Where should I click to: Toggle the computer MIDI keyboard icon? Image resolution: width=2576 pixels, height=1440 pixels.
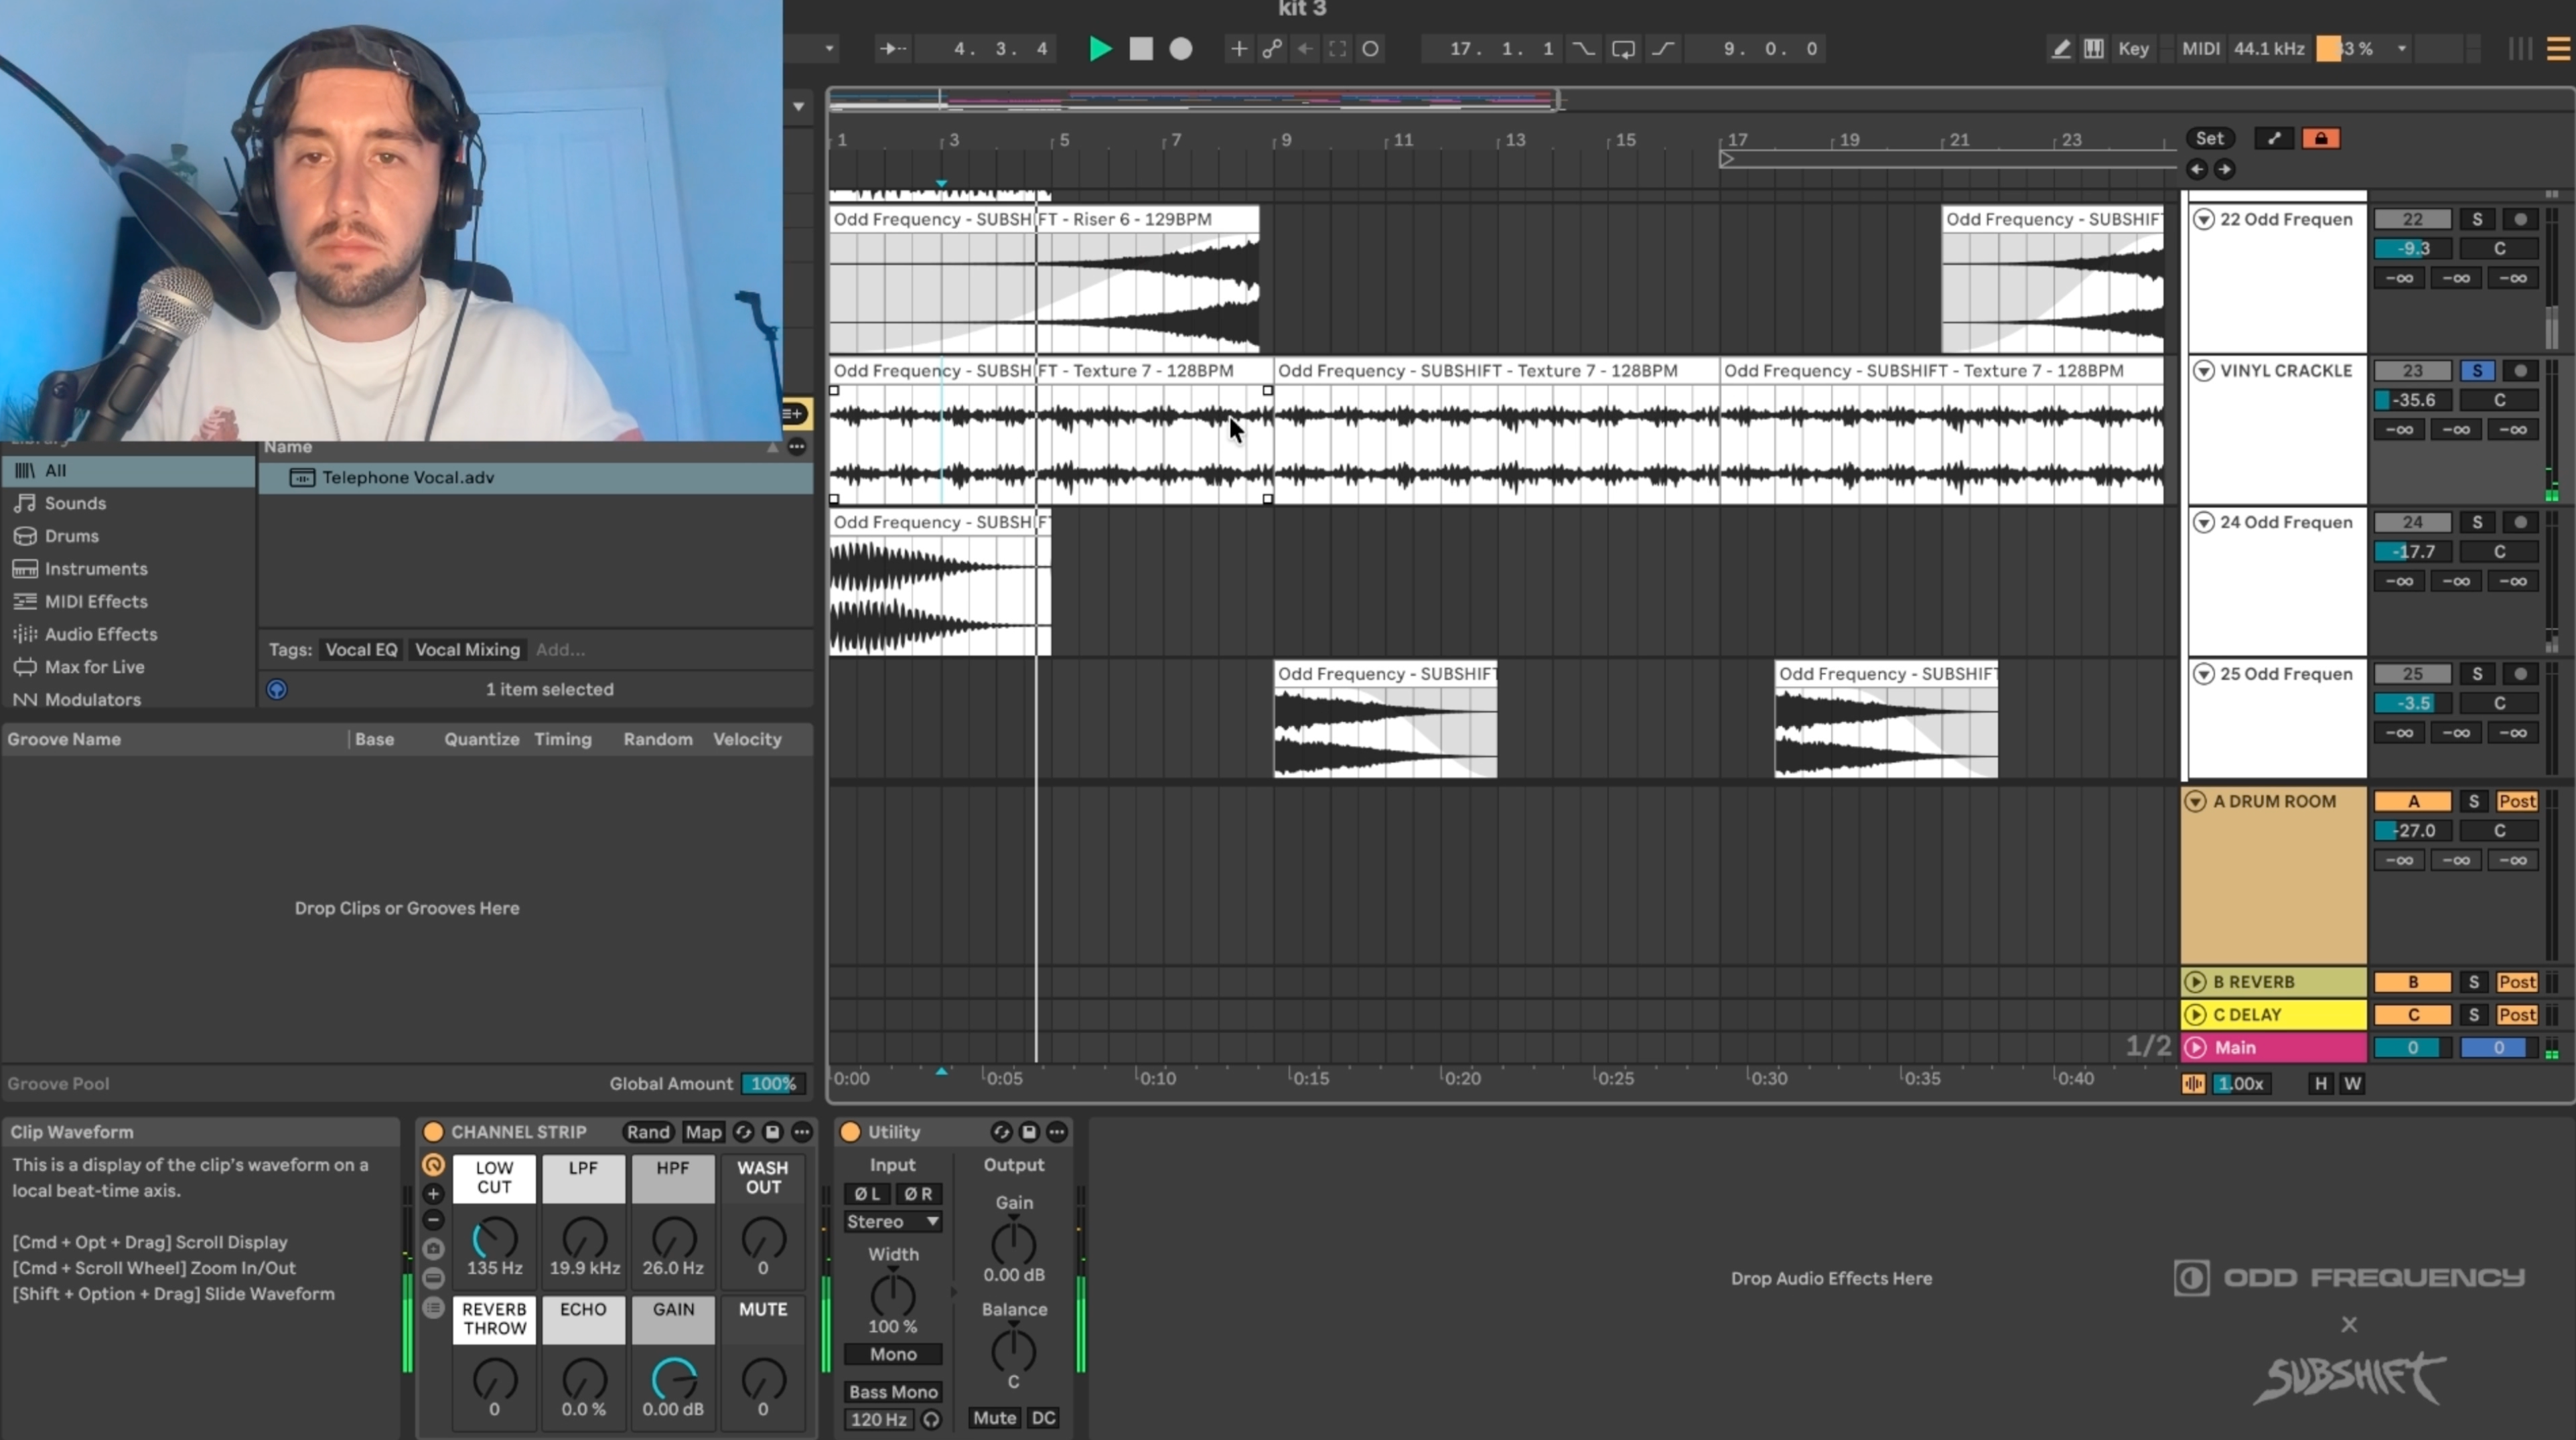pyautogui.click(x=2093, y=48)
